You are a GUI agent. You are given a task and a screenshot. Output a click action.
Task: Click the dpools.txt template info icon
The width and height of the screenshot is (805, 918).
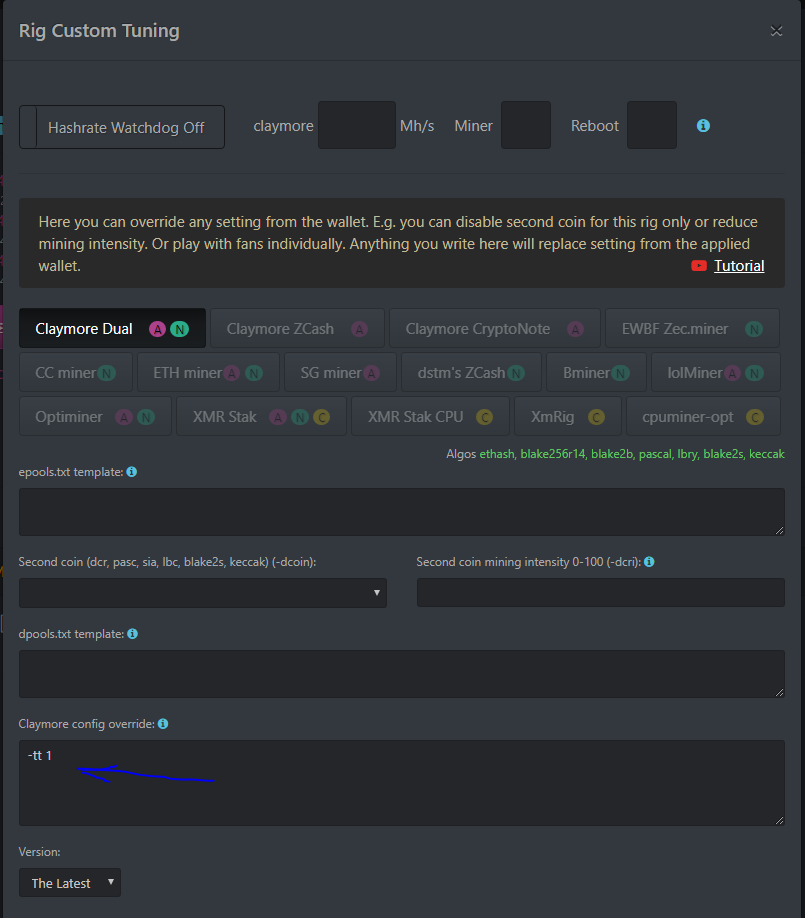coord(132,633)
